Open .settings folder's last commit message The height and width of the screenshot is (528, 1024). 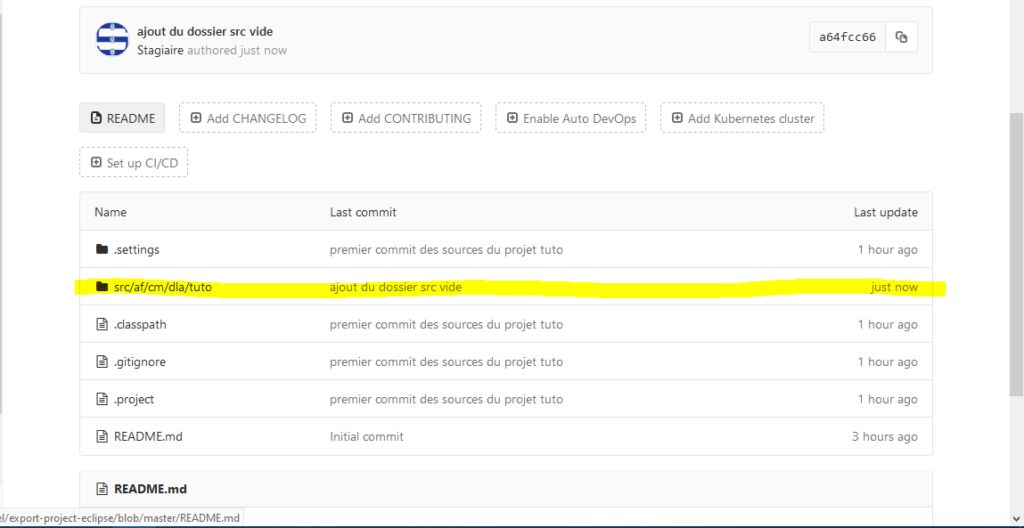click(446, 249)
